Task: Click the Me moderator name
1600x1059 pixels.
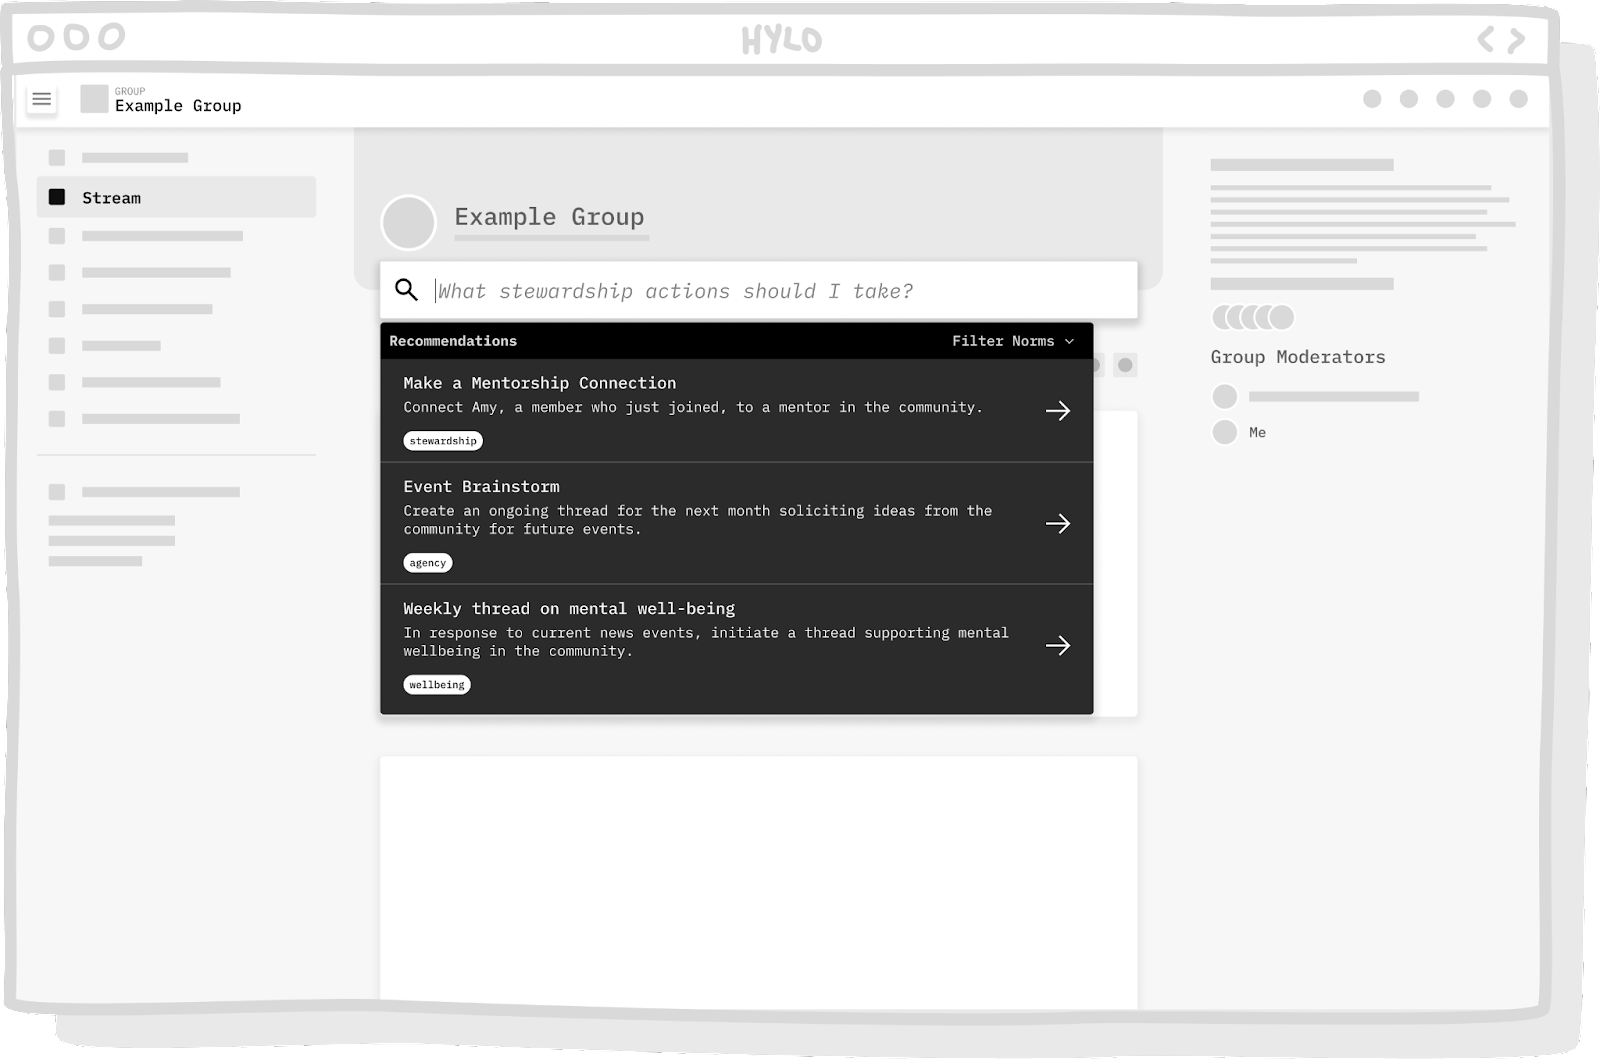Action: [x=1257, y=432]
